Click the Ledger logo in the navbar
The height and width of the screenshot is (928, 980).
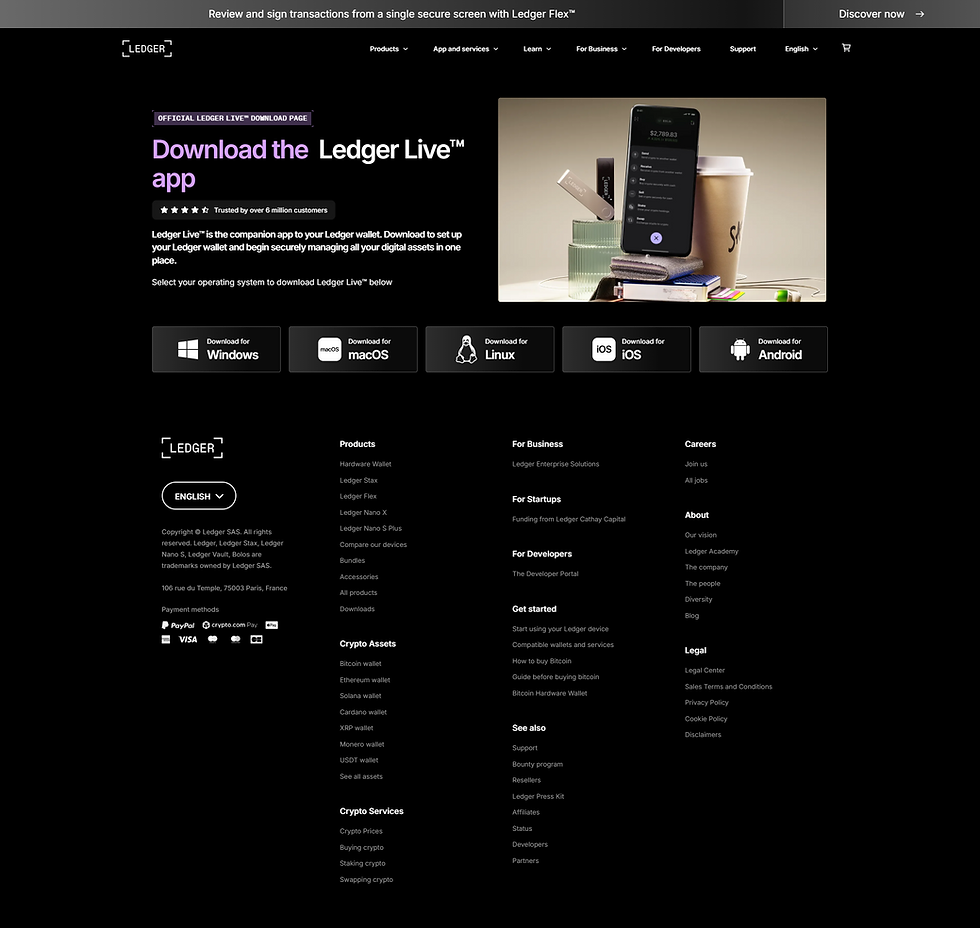click(x=146, y=47)
